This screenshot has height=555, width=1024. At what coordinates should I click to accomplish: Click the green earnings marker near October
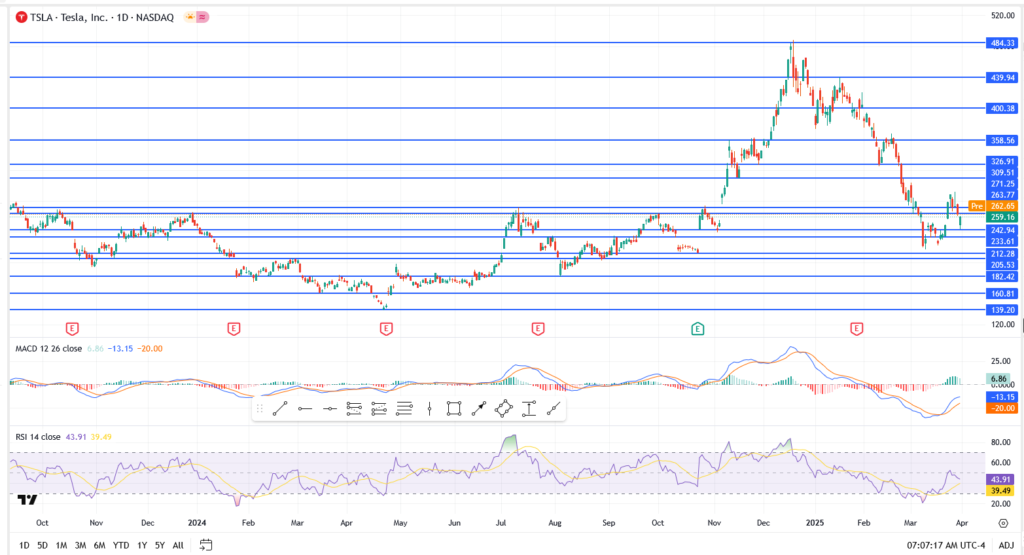(x=697, y=328)
